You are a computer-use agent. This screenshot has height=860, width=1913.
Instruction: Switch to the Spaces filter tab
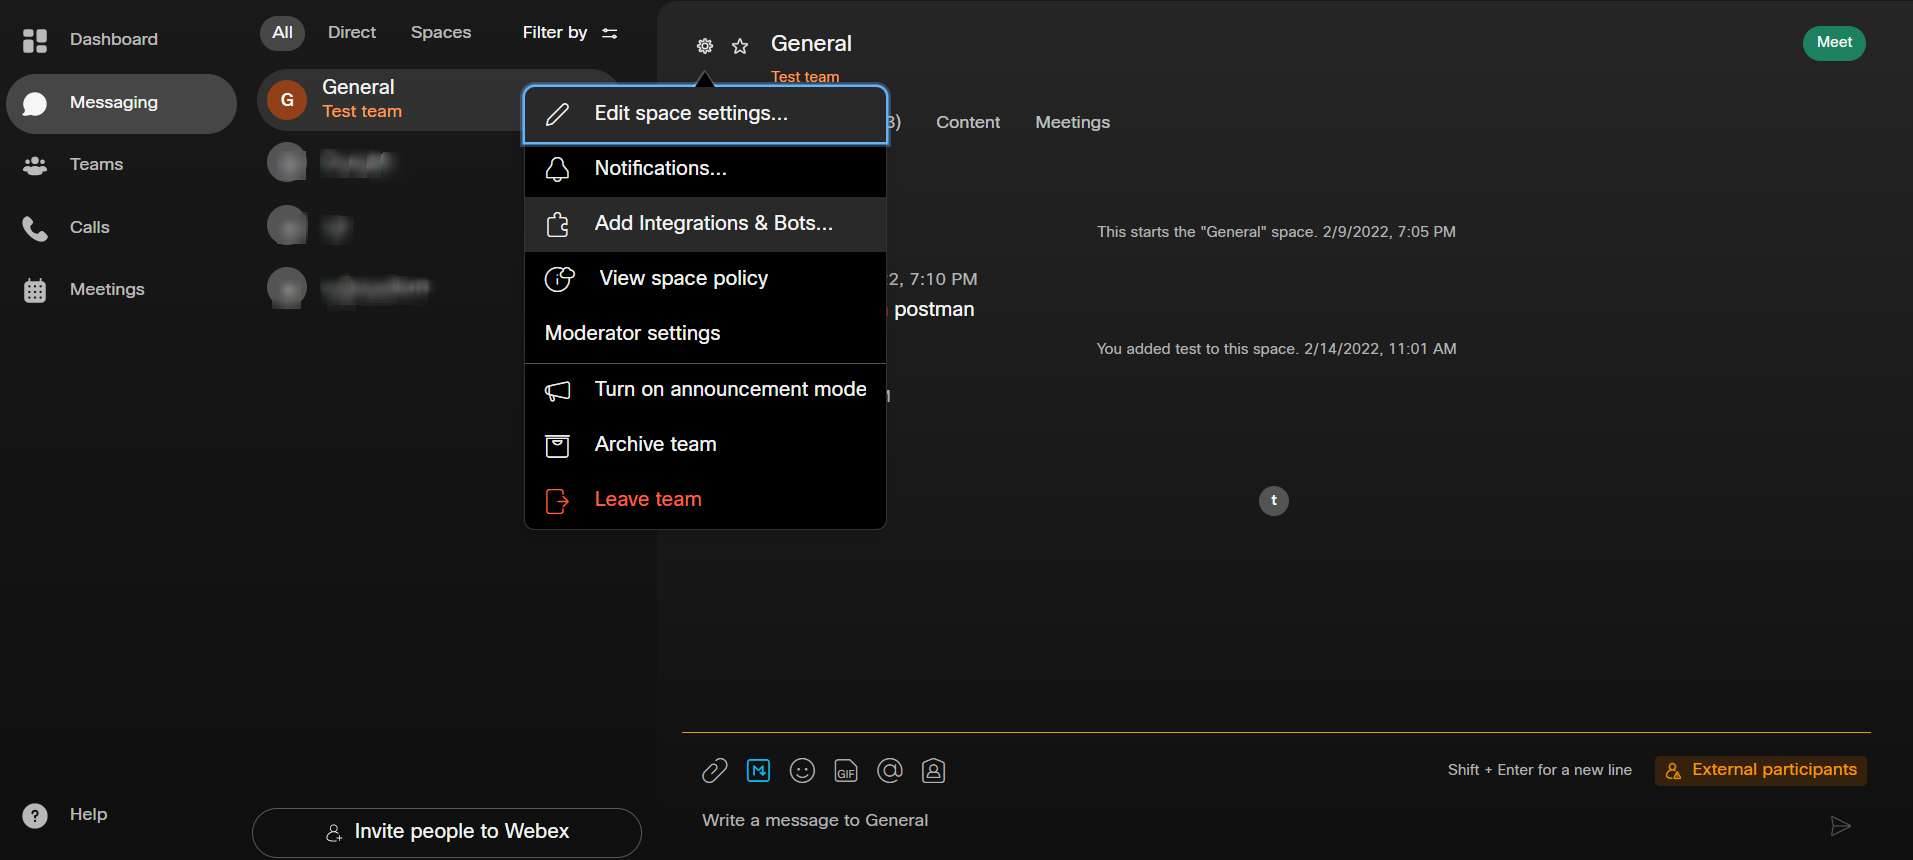[441, 33]
